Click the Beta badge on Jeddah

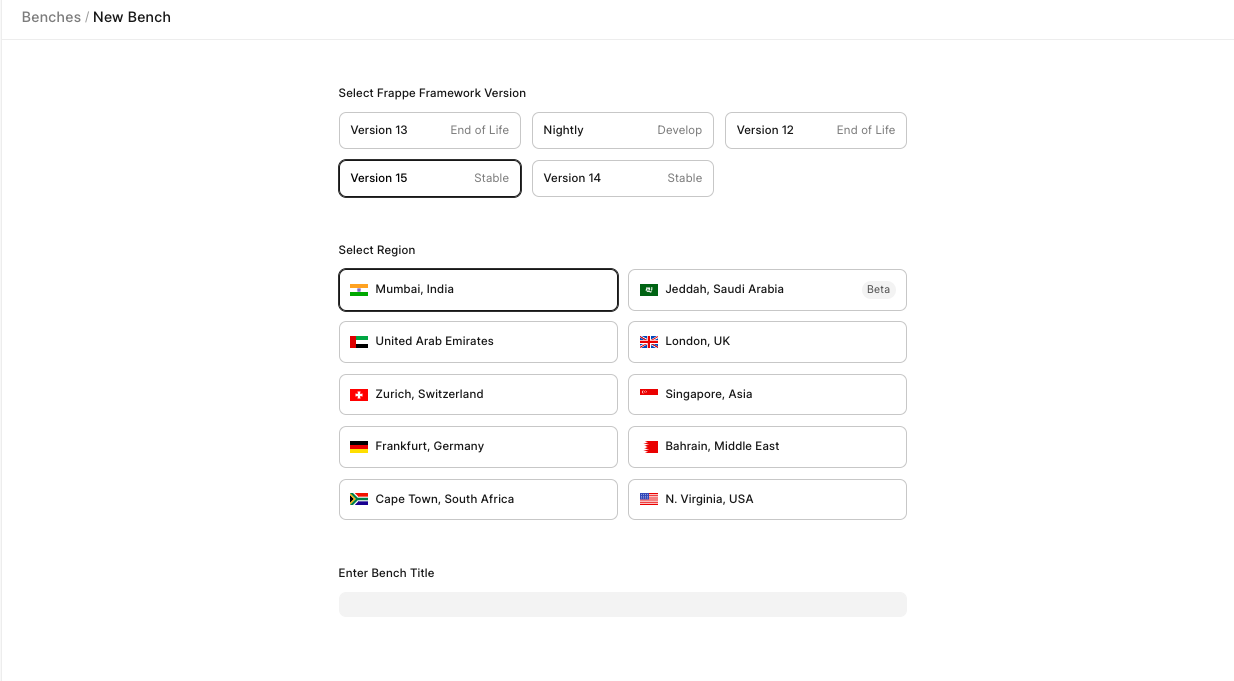coord(878,290)
